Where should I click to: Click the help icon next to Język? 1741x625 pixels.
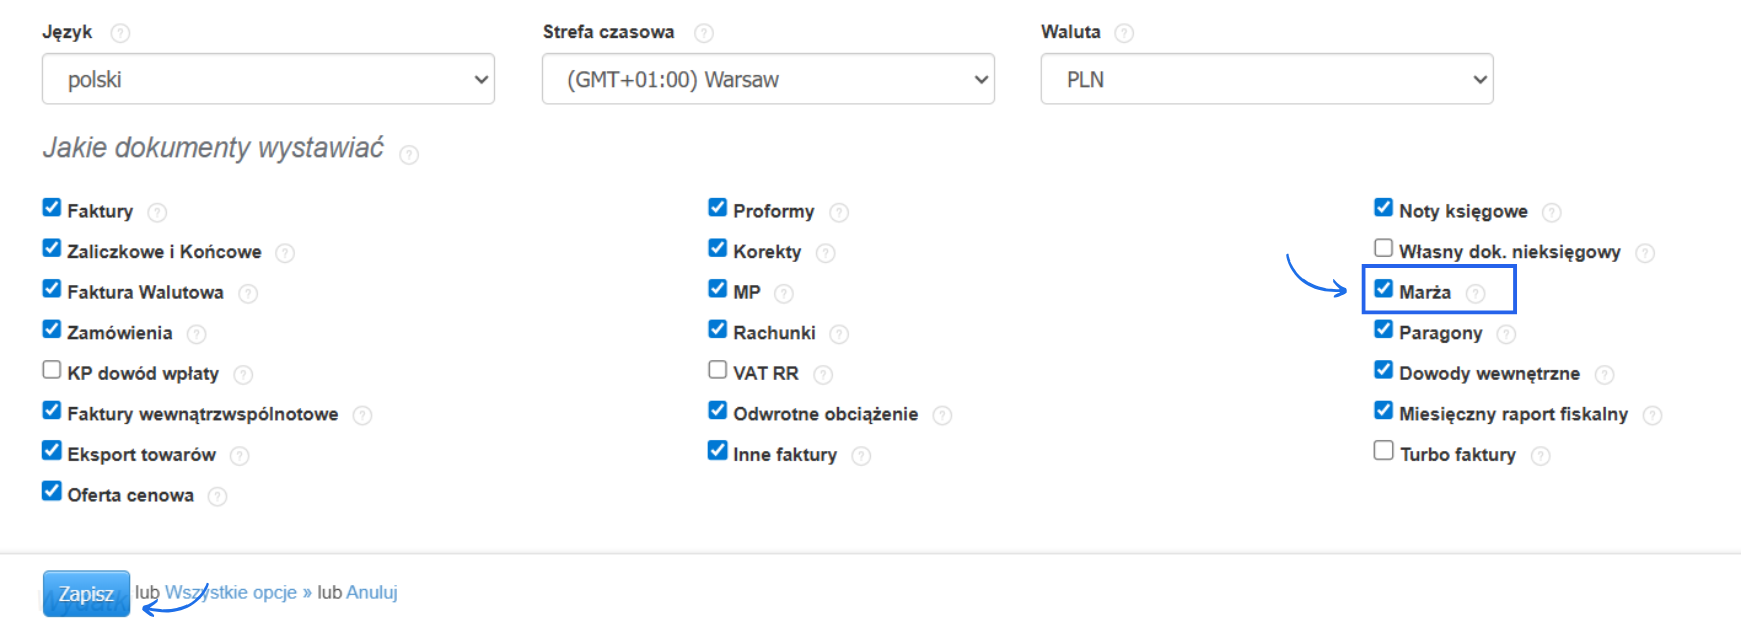120,33
